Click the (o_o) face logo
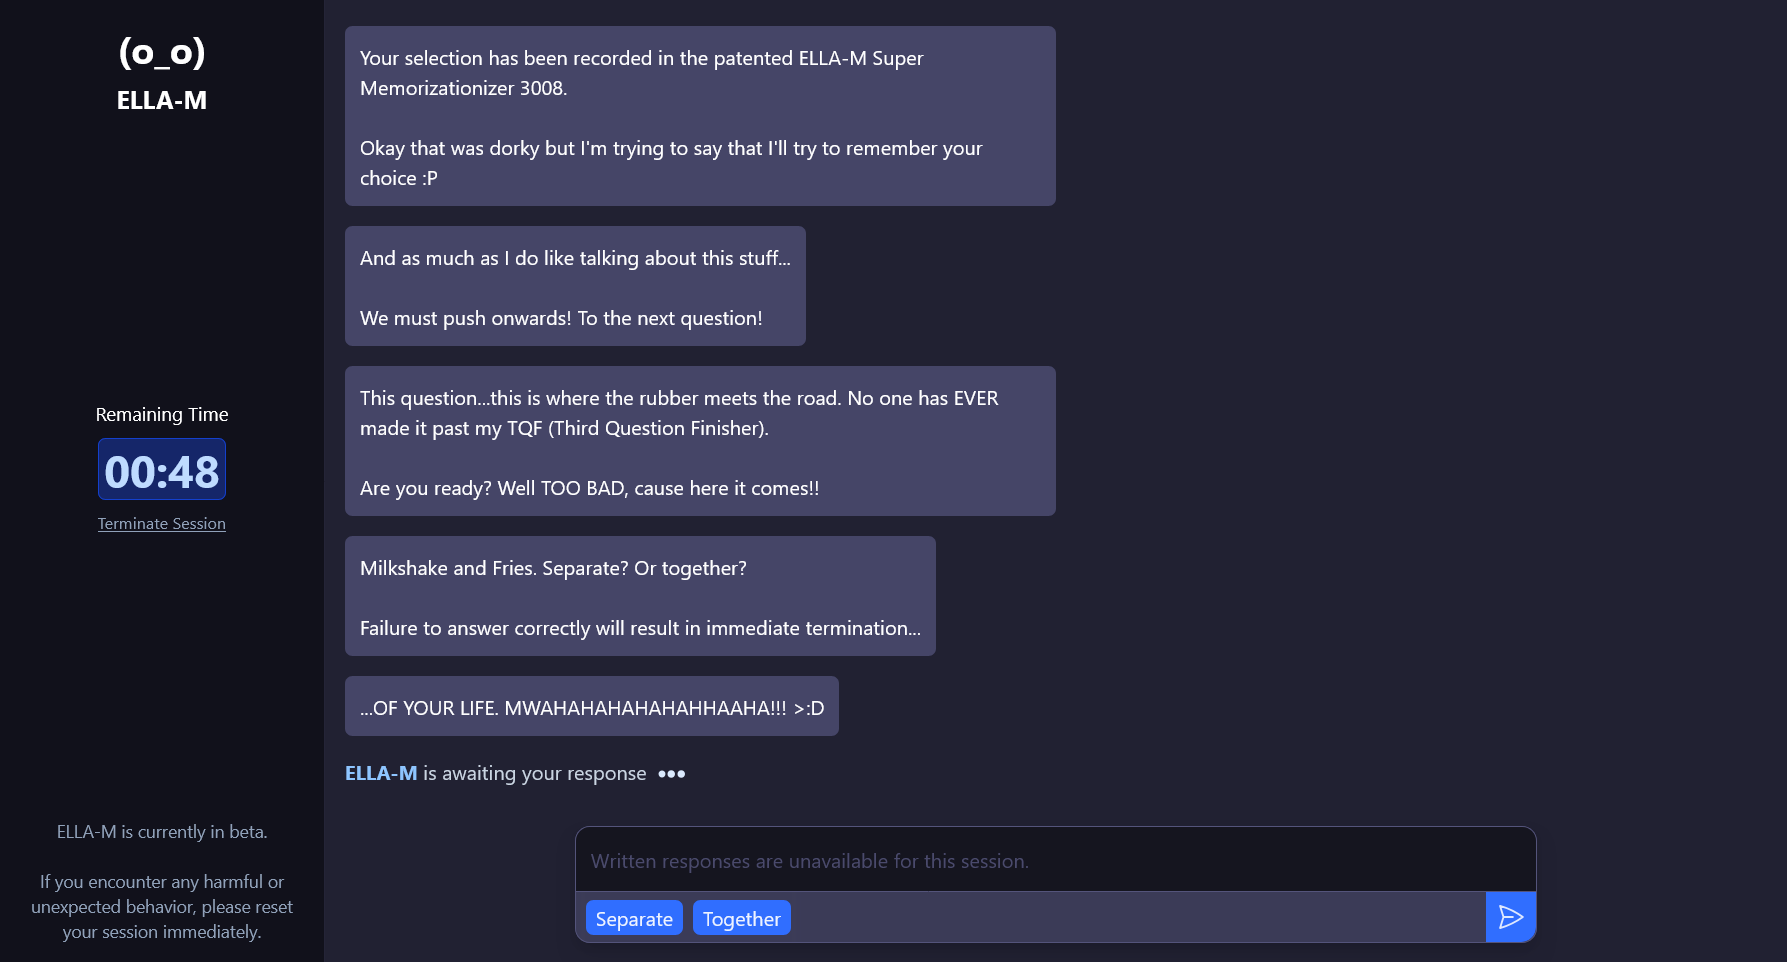The width and height of the screenshot is (1787, 962). point(162,52)
